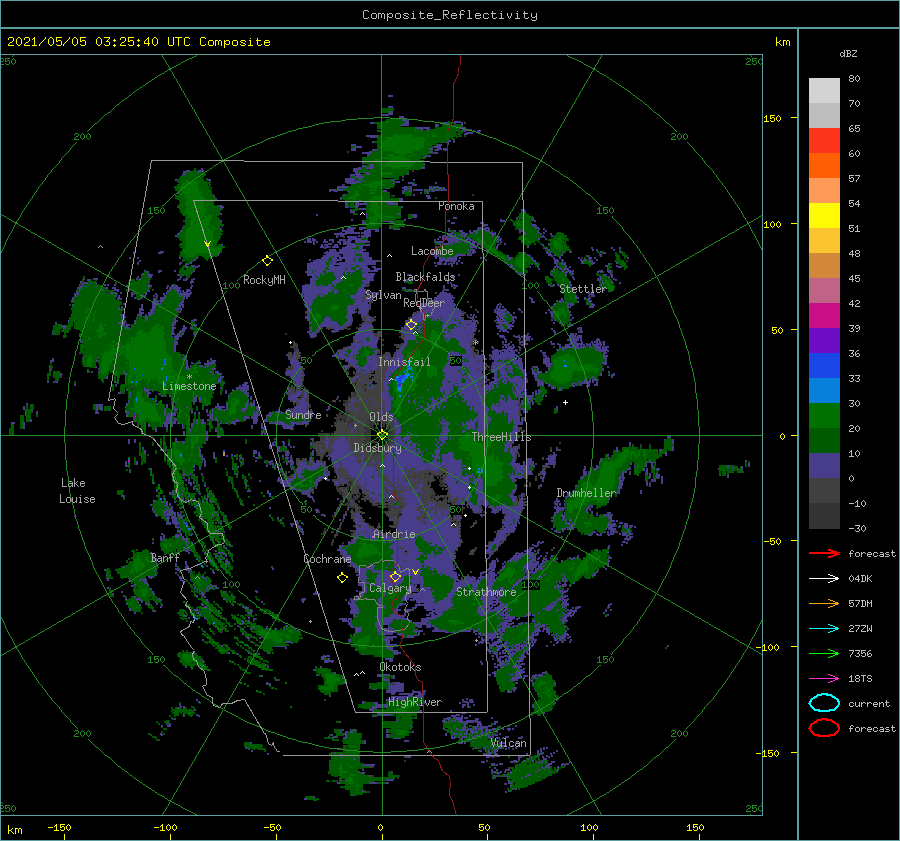Pick the purple 36-39 dBZ swatch

pos(824,340)
